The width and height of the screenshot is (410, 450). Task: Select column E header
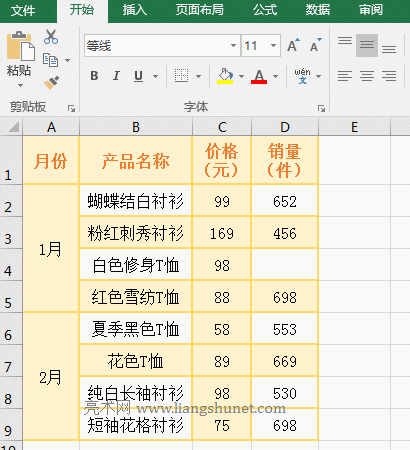(354, 127)
